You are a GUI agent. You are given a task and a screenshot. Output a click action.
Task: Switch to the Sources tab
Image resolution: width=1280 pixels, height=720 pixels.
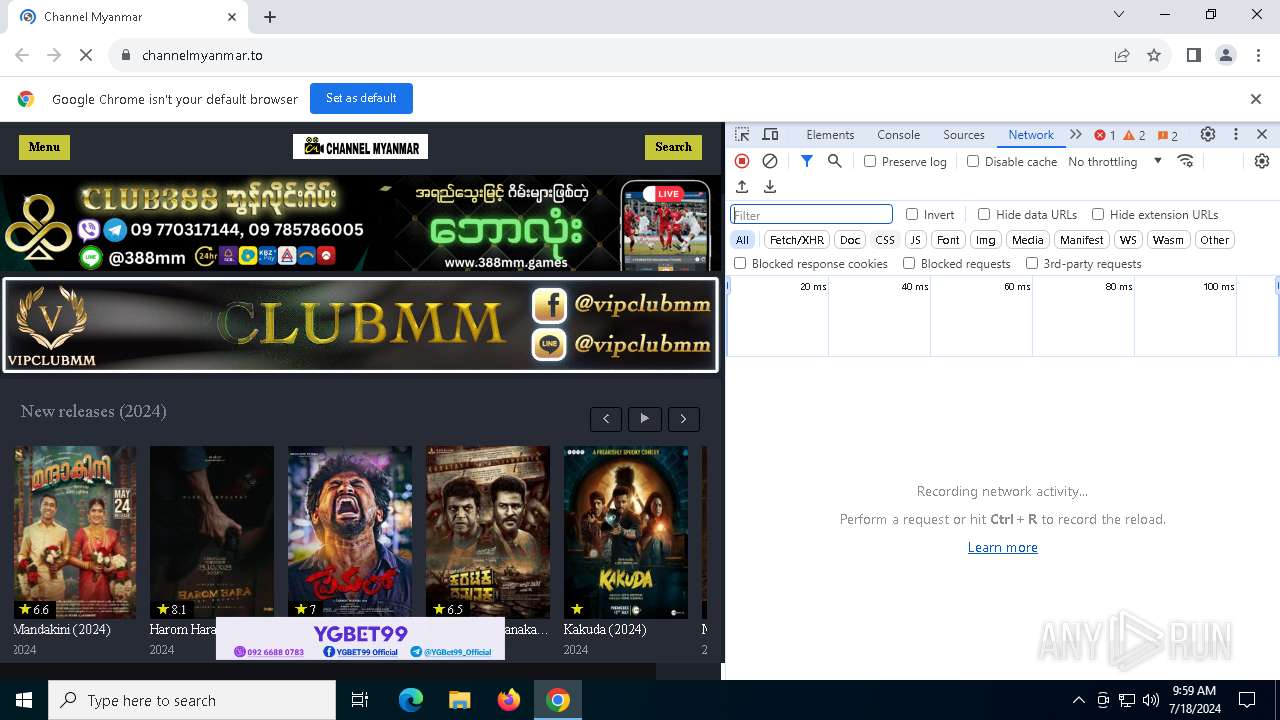click(x=964, y=135)
